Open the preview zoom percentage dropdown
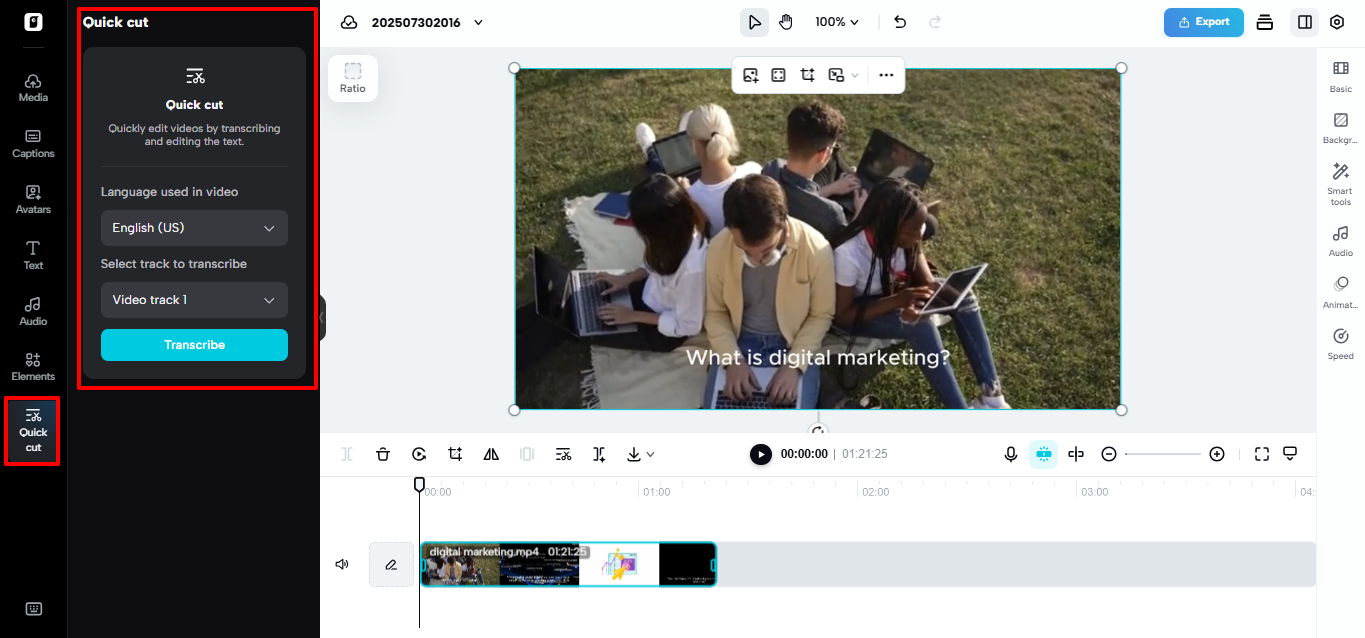Viewport: 1365px width, 638px height. [836, 21]
